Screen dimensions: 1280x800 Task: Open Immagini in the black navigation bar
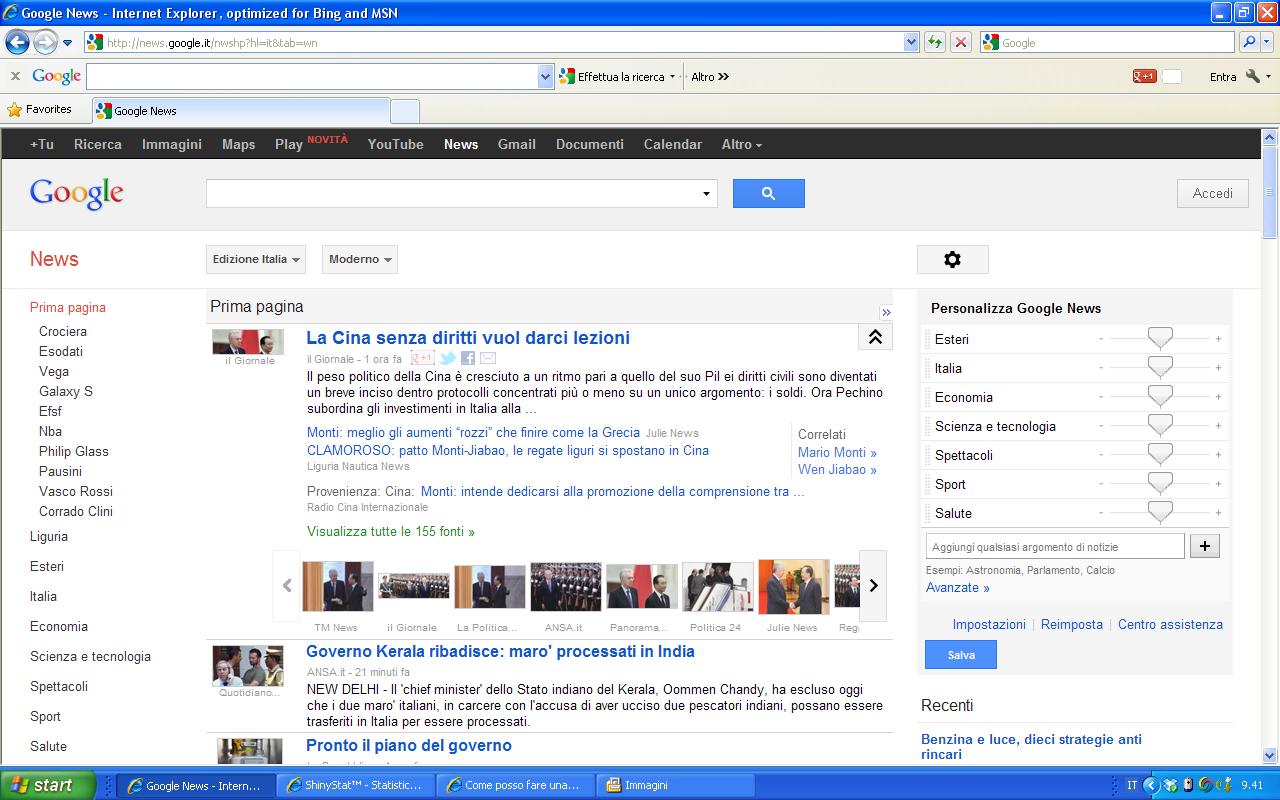coord(172,144)
